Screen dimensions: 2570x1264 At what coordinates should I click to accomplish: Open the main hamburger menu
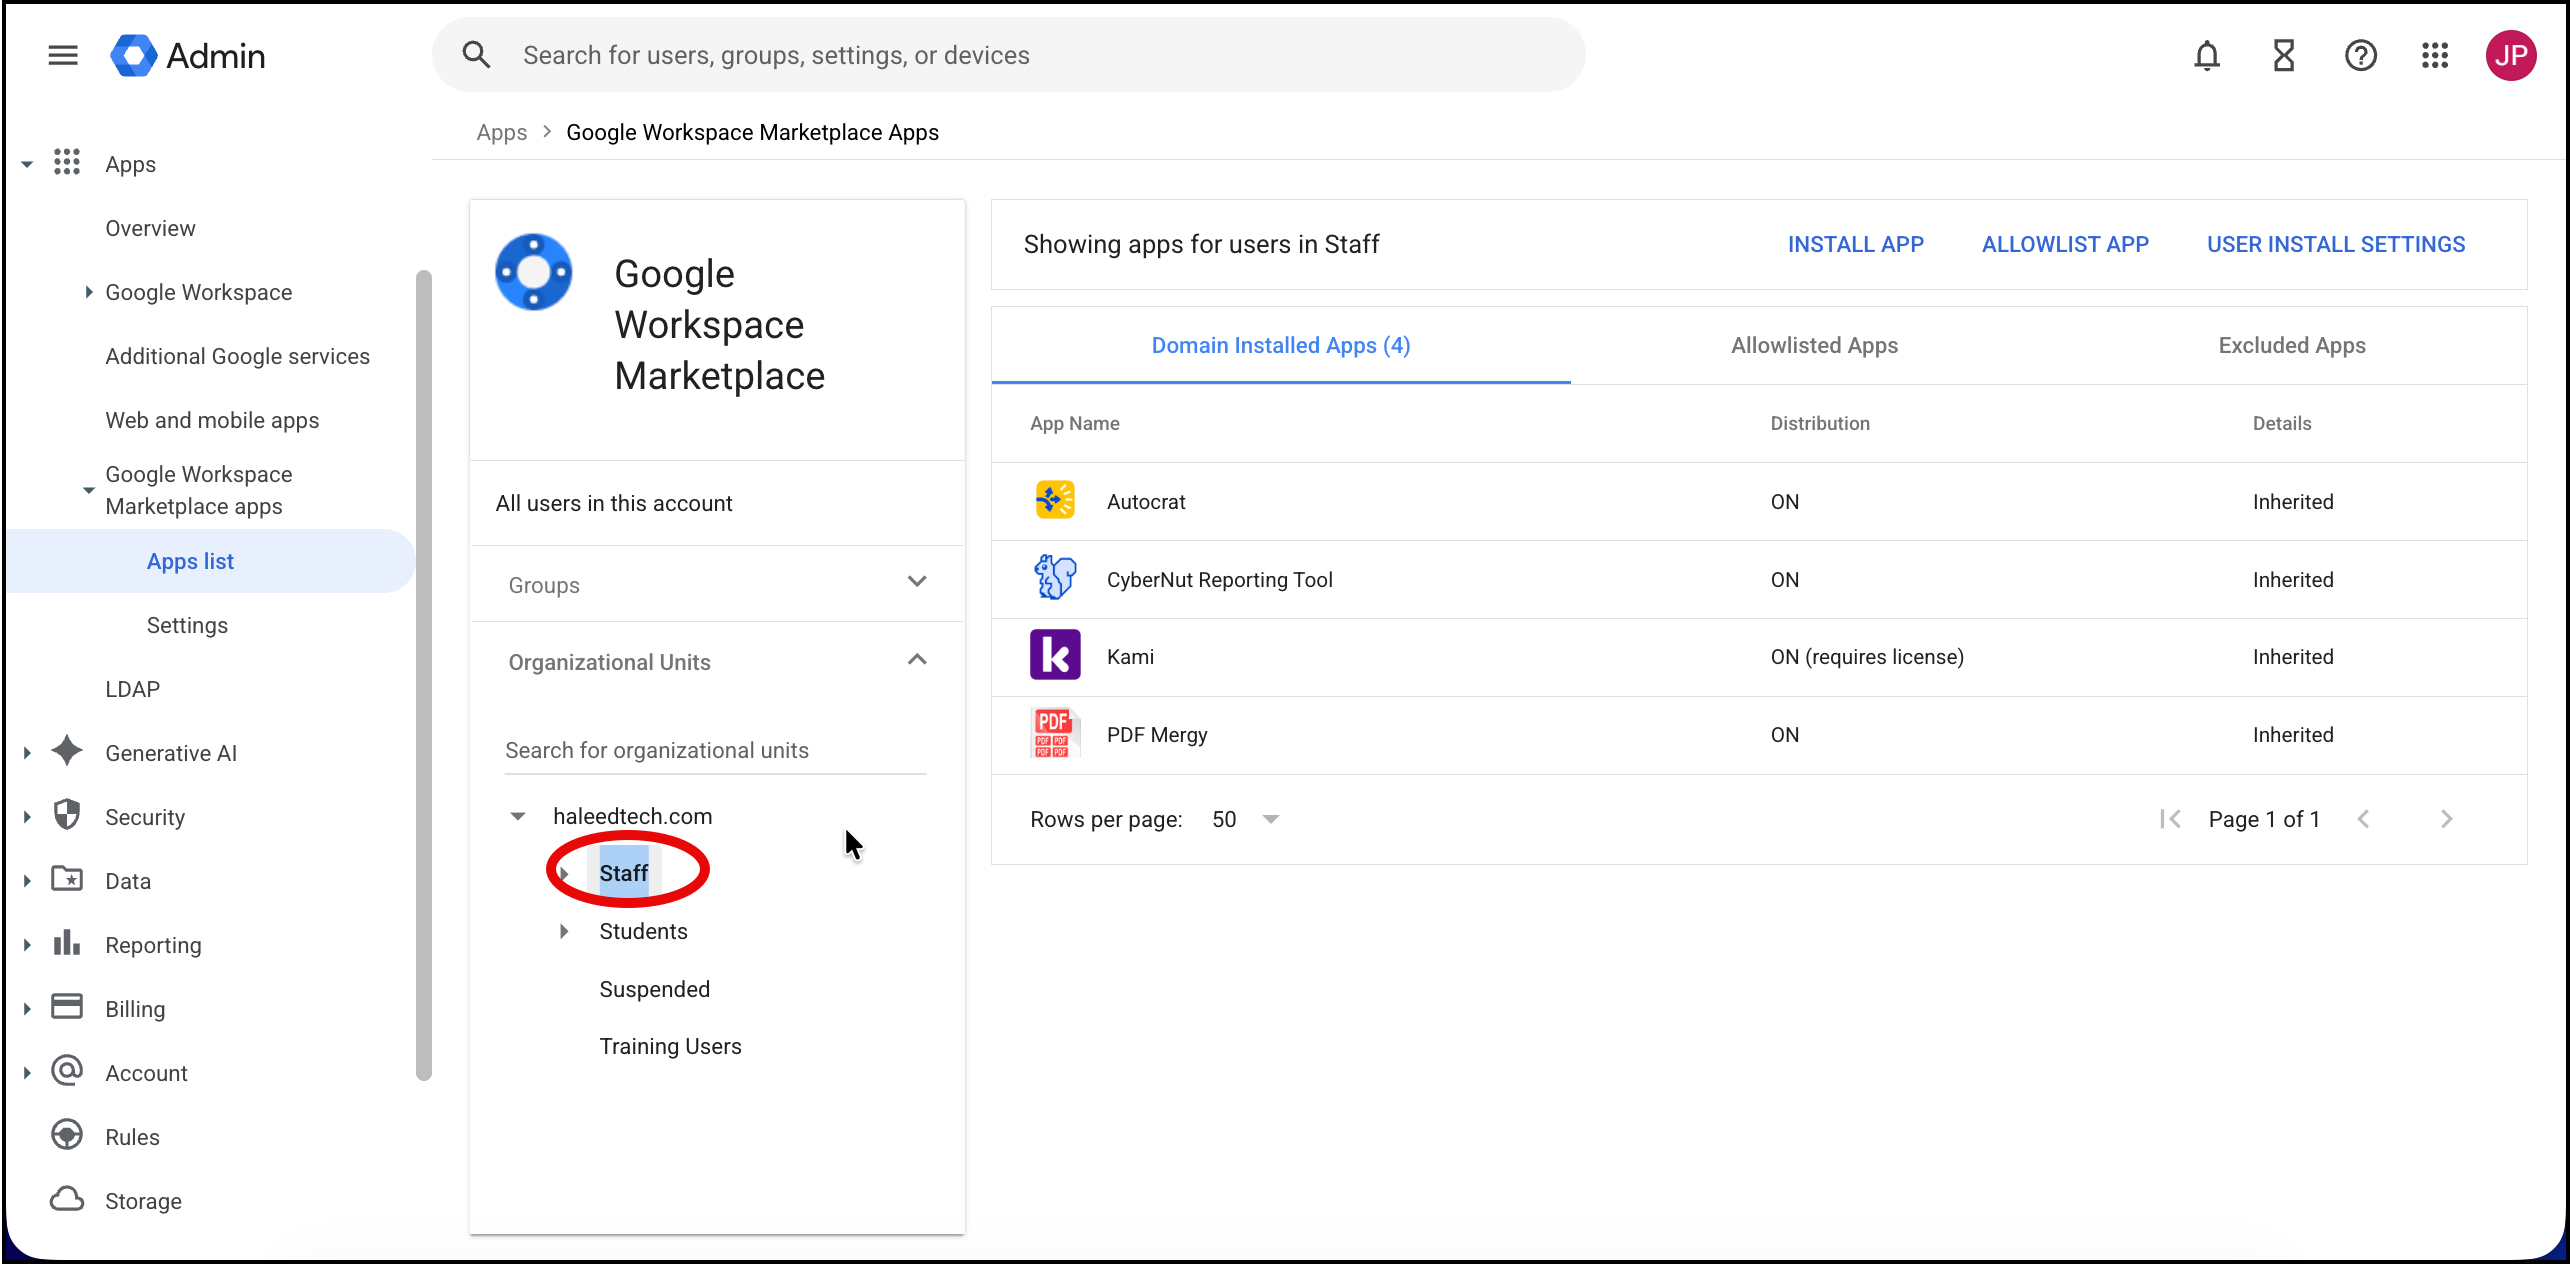point(63,55)
